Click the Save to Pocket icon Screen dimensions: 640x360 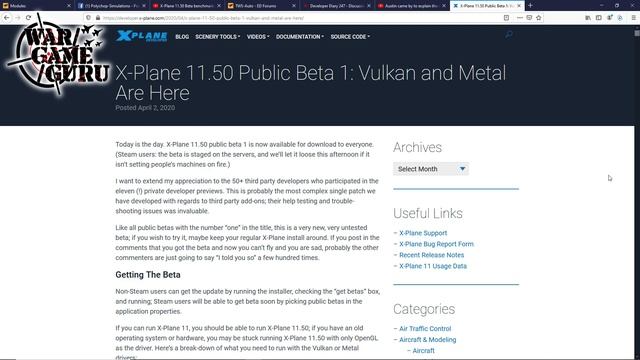point(529,18)
